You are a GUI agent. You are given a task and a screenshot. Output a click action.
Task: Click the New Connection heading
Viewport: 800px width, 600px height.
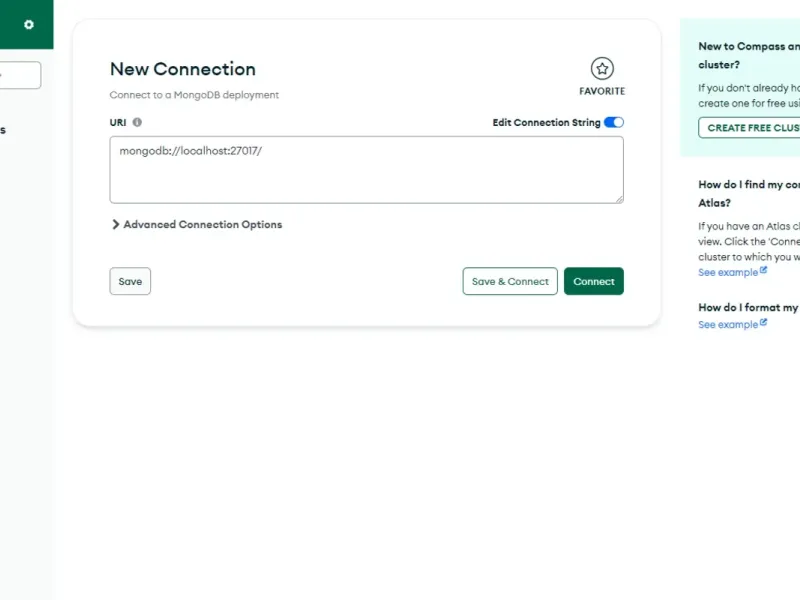[x=183, y=69]
